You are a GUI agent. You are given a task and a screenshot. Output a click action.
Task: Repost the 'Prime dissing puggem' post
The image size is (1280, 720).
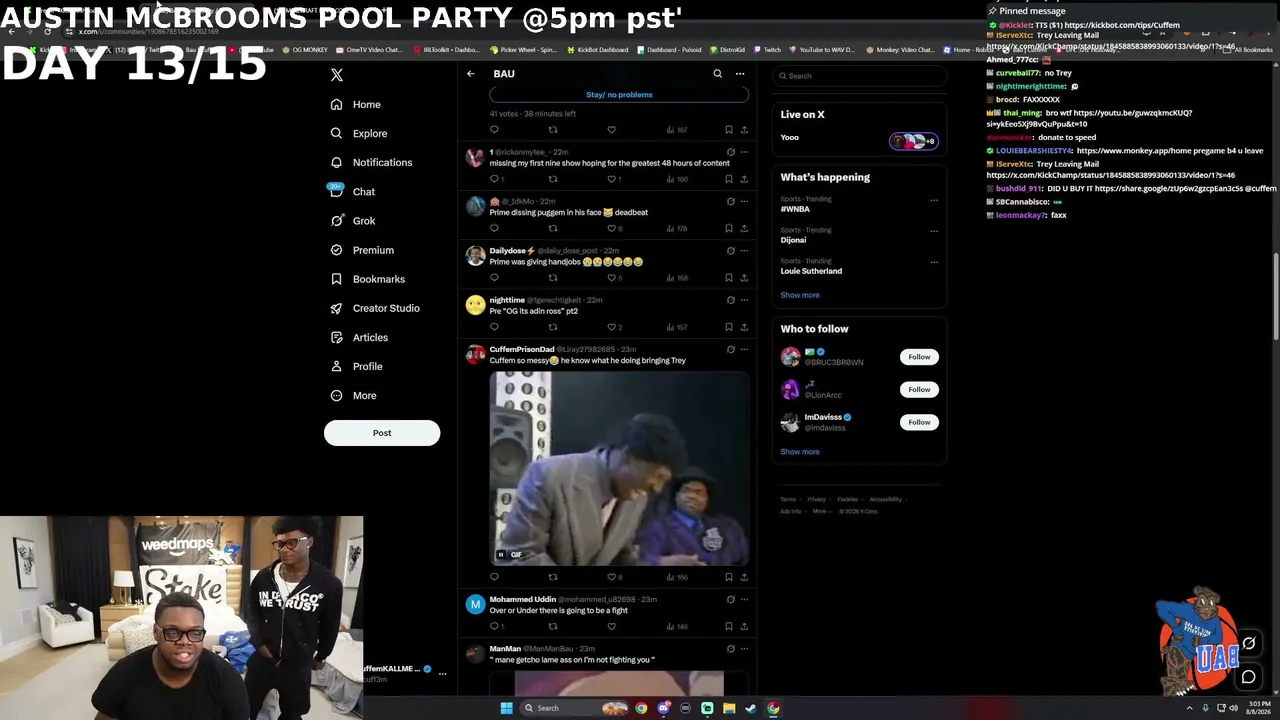(x=553, y=228)
